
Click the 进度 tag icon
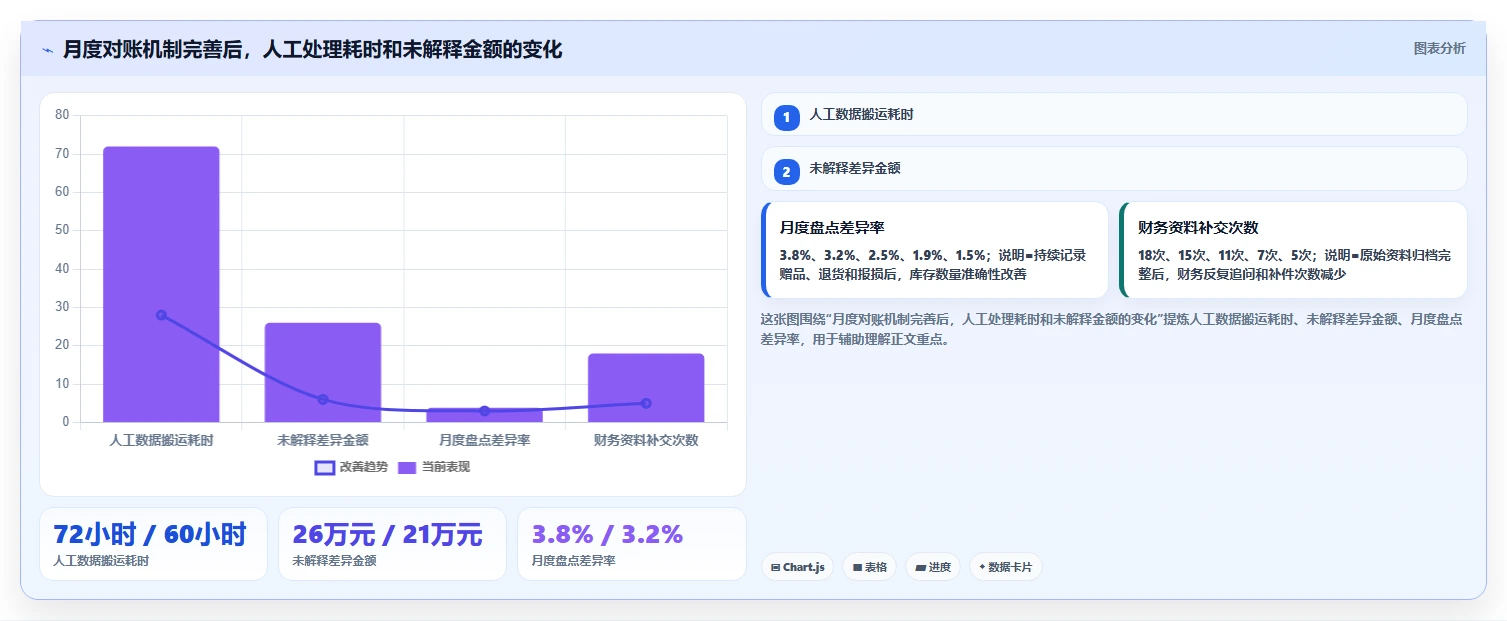point(920,568)
